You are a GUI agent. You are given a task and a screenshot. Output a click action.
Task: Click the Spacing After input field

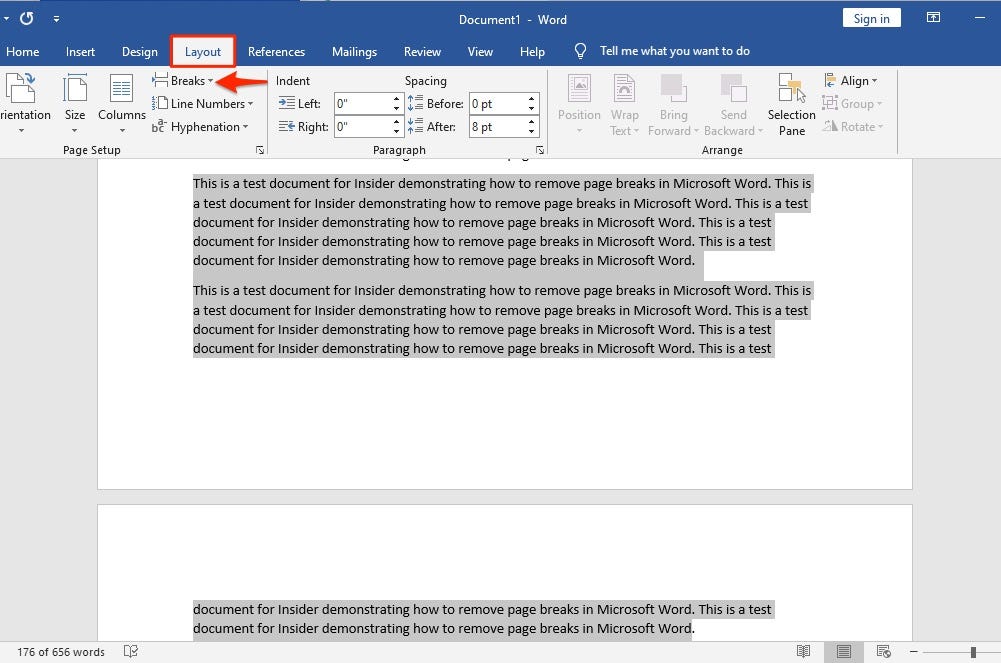click(497, 126)
